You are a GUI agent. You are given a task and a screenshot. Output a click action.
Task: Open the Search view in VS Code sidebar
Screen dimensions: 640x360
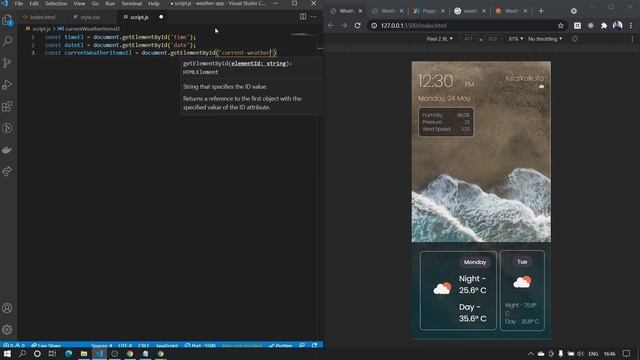7,41
